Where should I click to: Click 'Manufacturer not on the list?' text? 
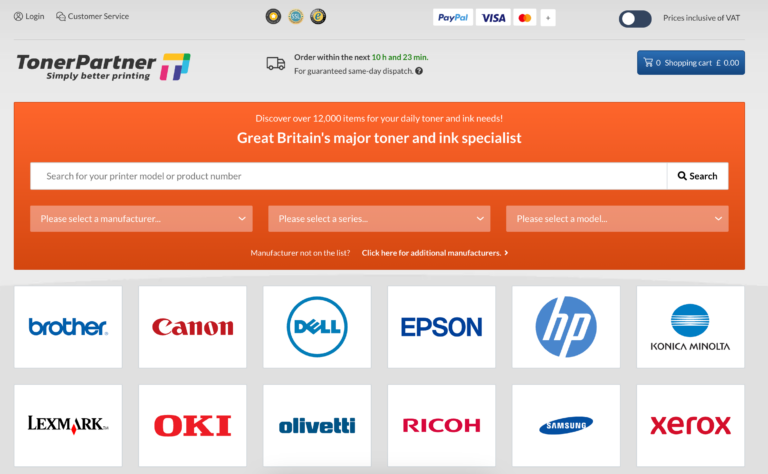[300, 253]
